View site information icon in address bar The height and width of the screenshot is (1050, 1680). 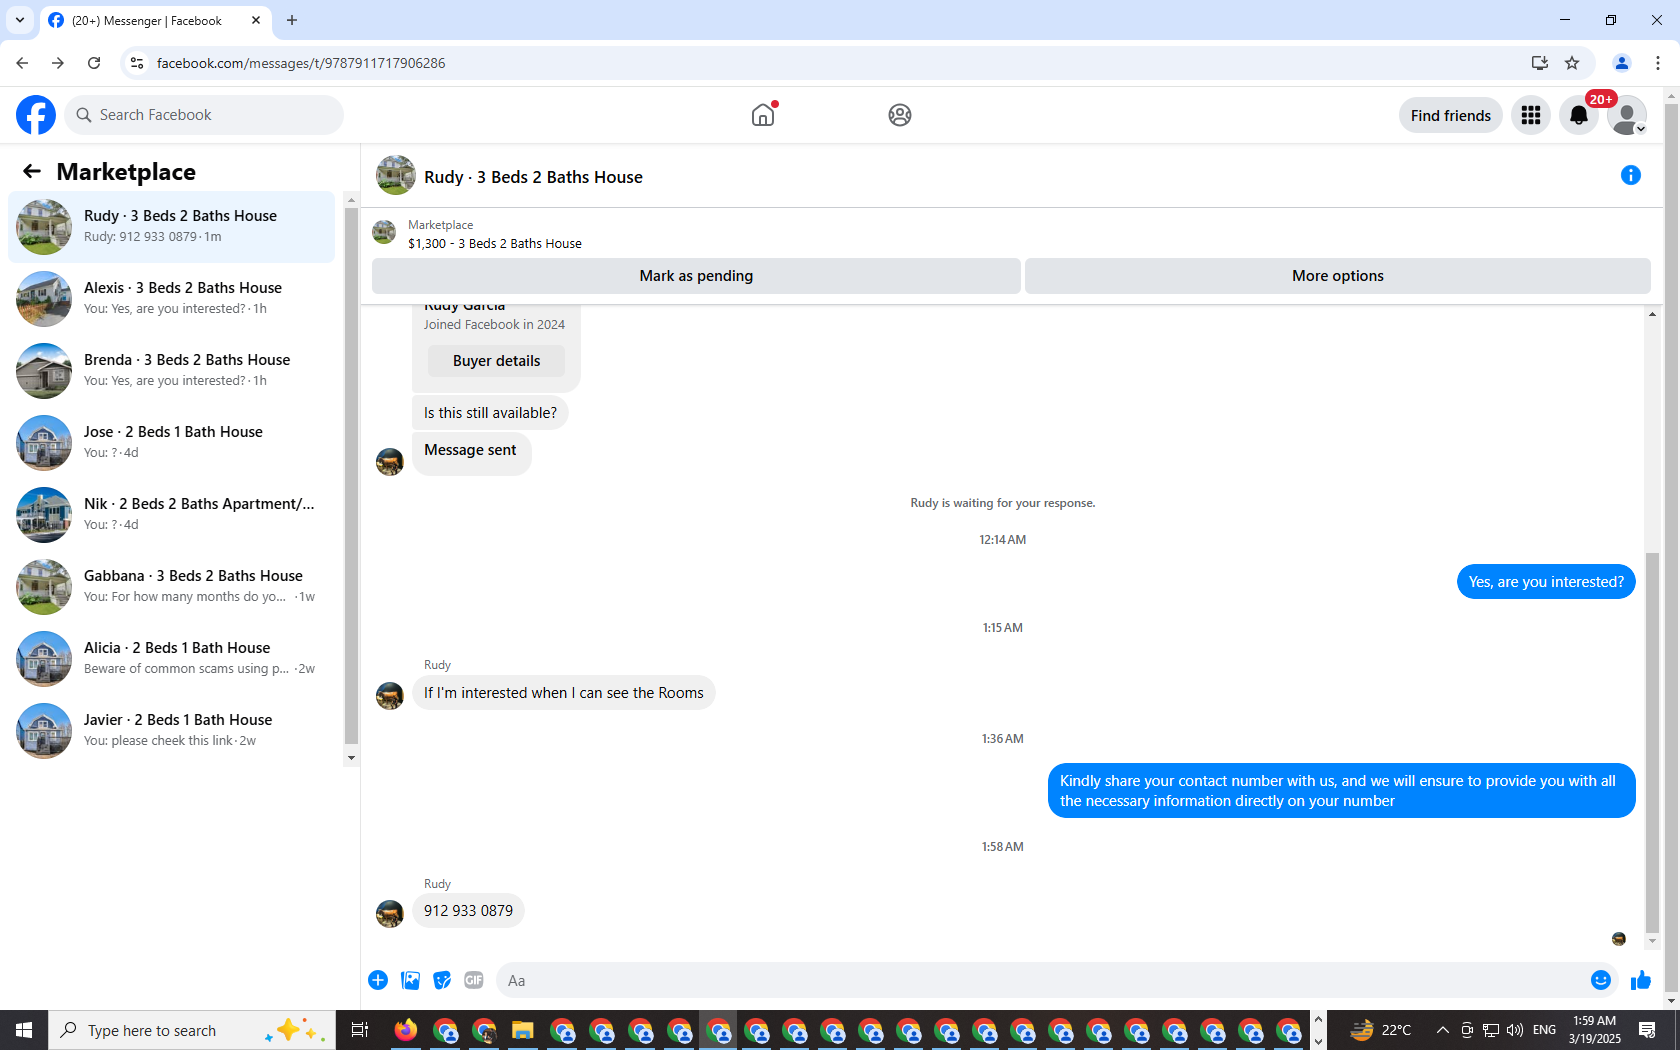[x=137, y=63]
